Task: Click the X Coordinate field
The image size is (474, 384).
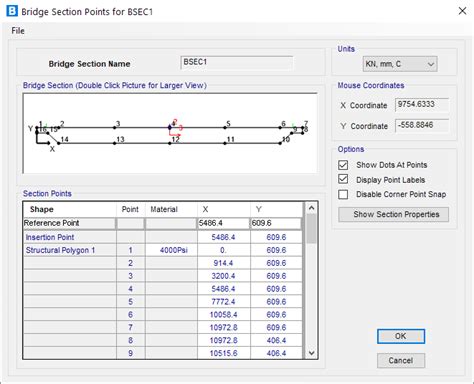Action: [x=422, y=105]
